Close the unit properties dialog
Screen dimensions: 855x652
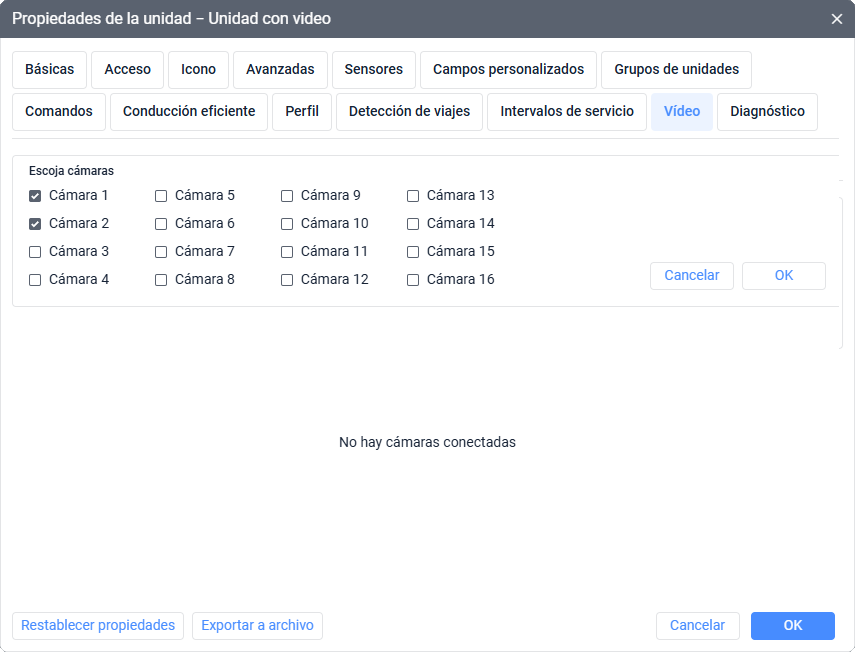(837, 19)
